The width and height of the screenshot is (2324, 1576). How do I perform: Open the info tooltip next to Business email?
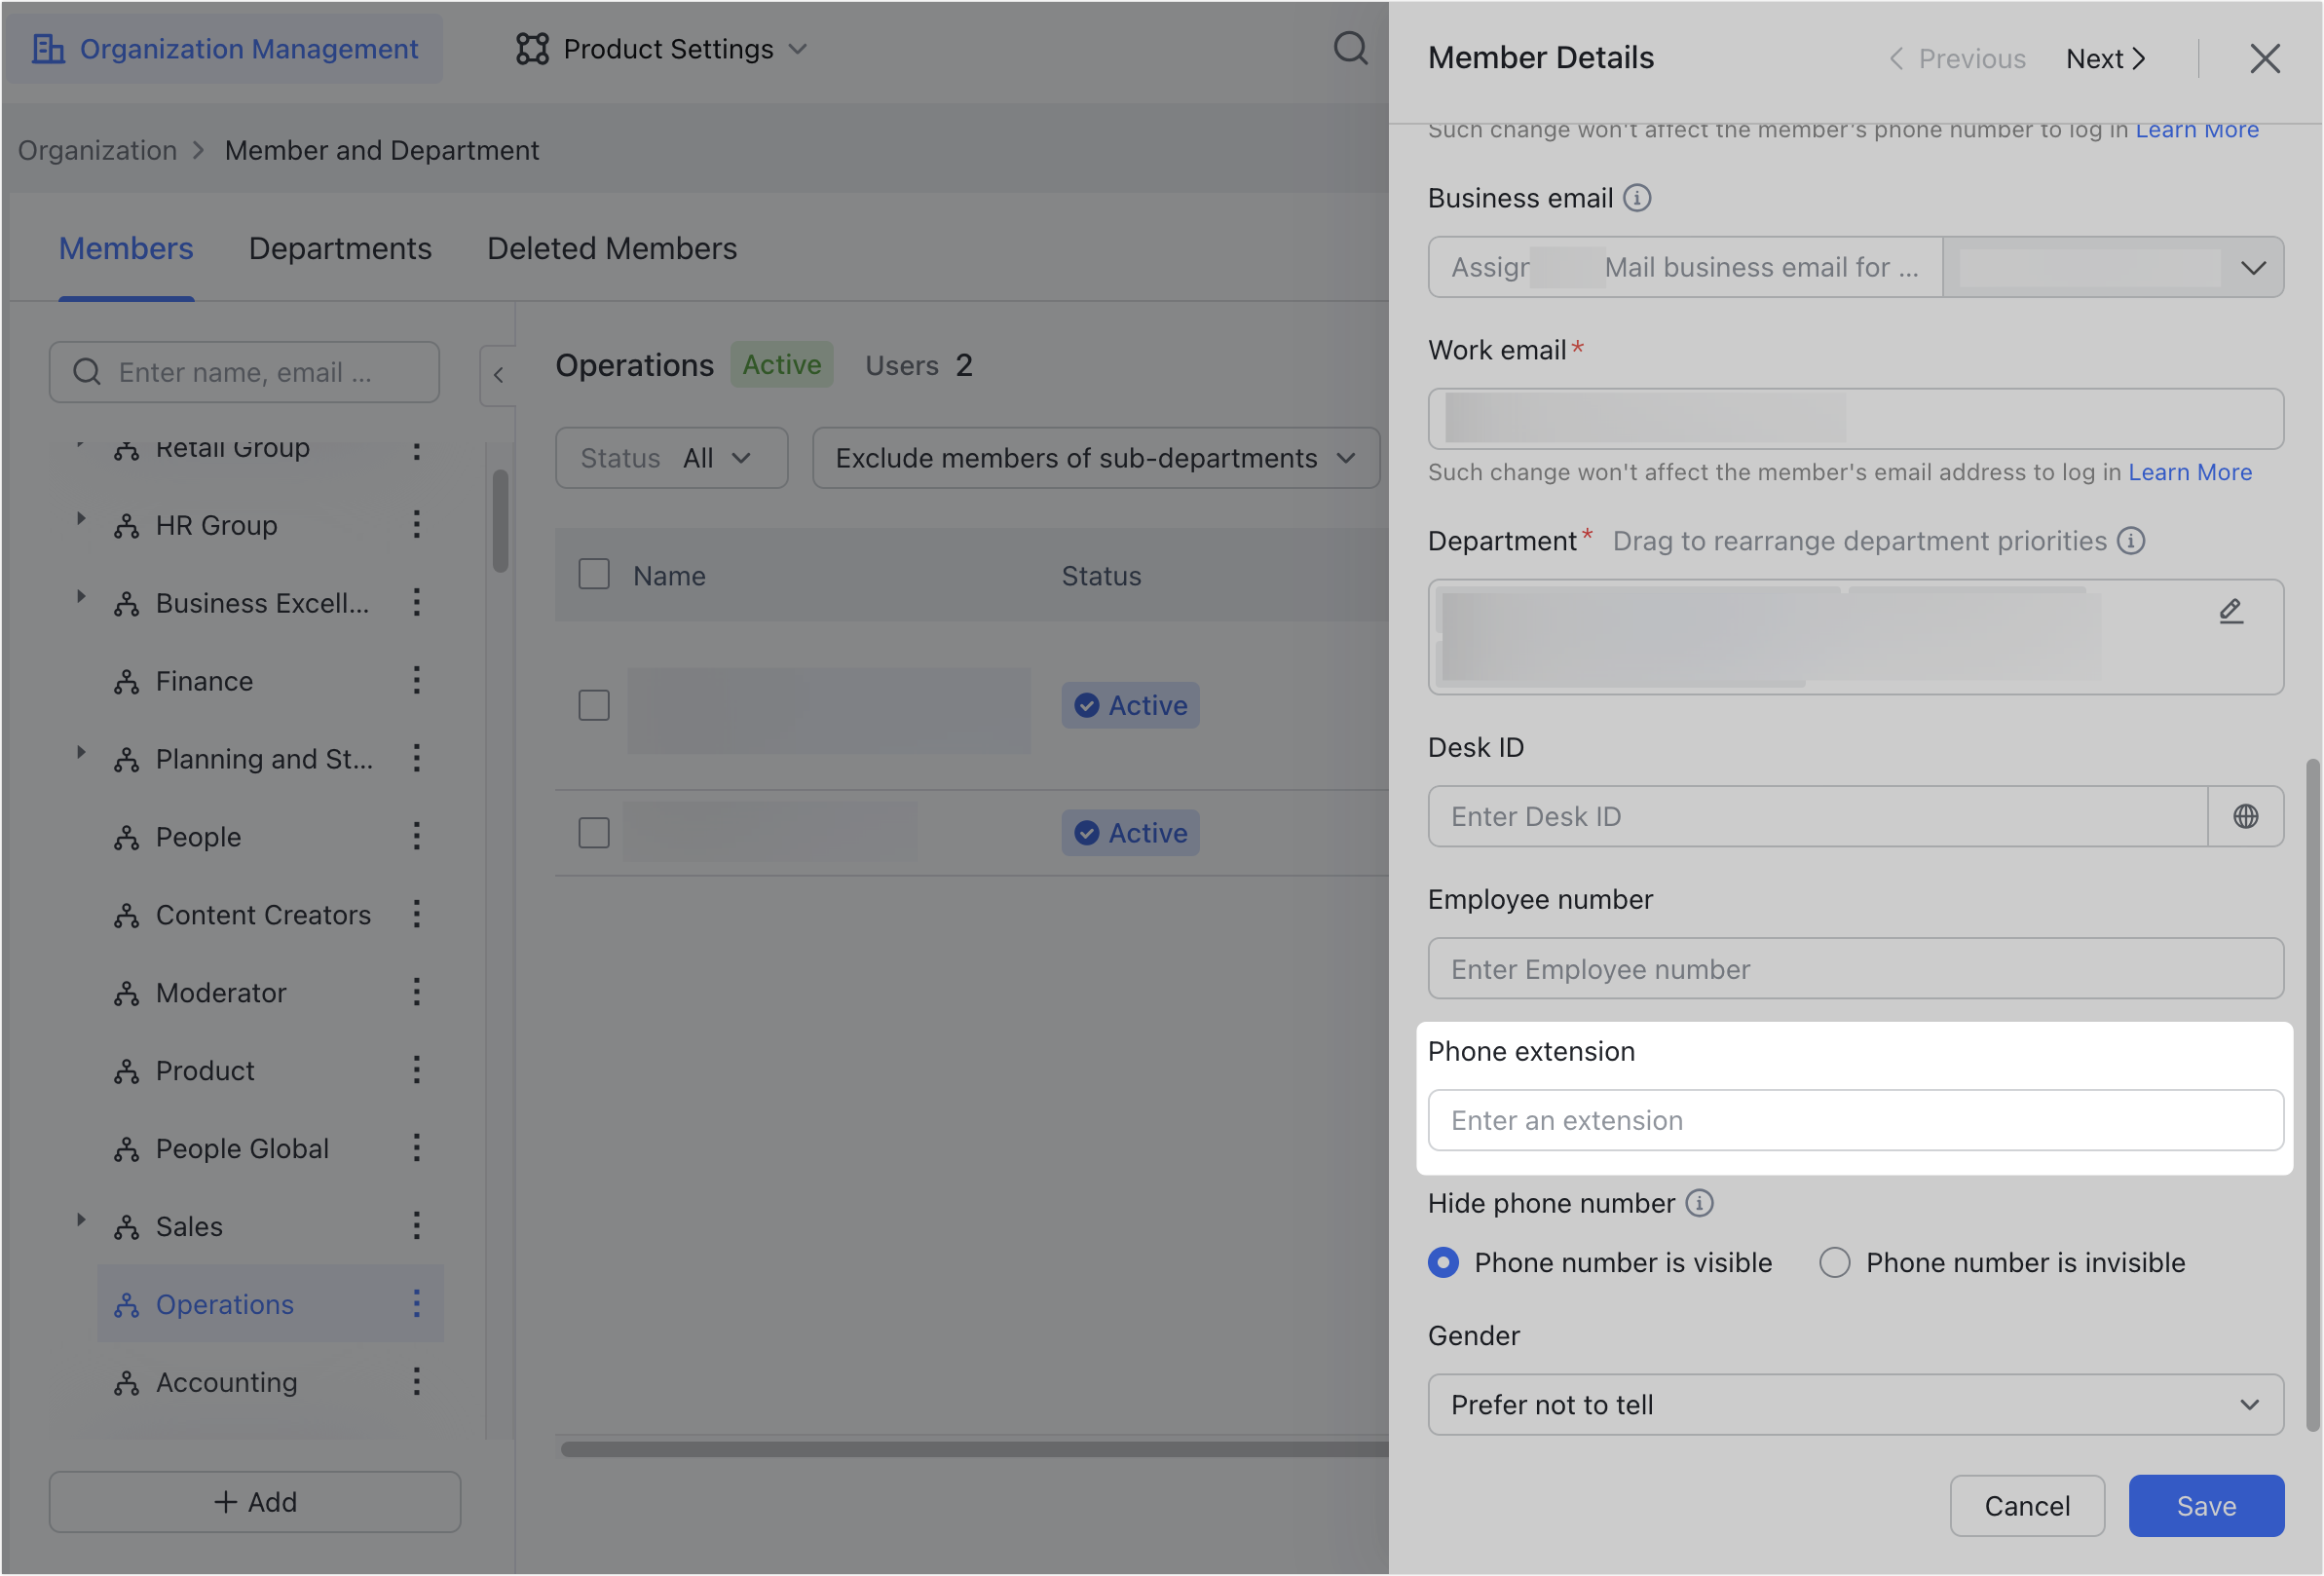coord(1637,198)
